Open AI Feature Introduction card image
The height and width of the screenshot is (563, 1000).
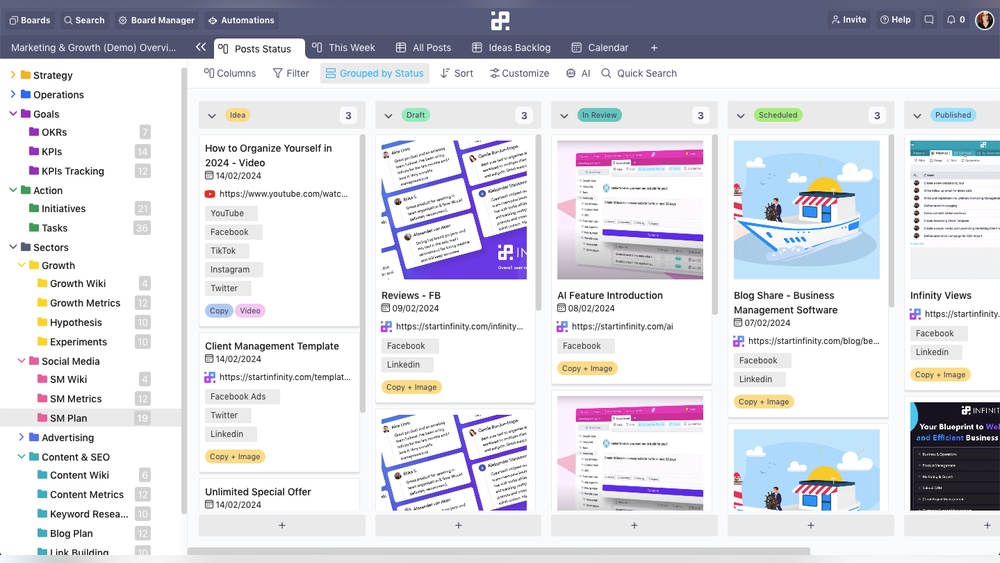(630, 210)
